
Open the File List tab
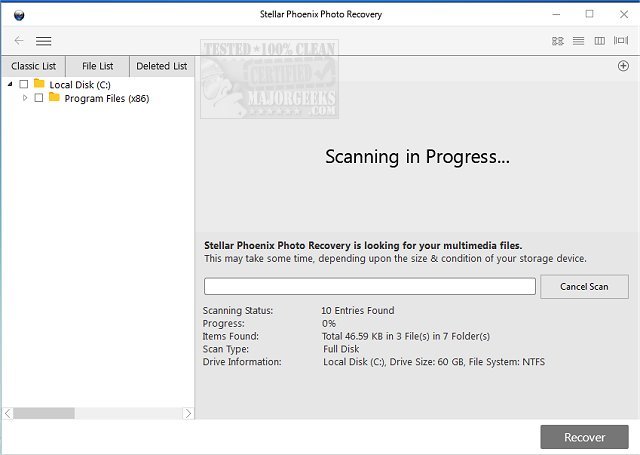click(98, 66)
